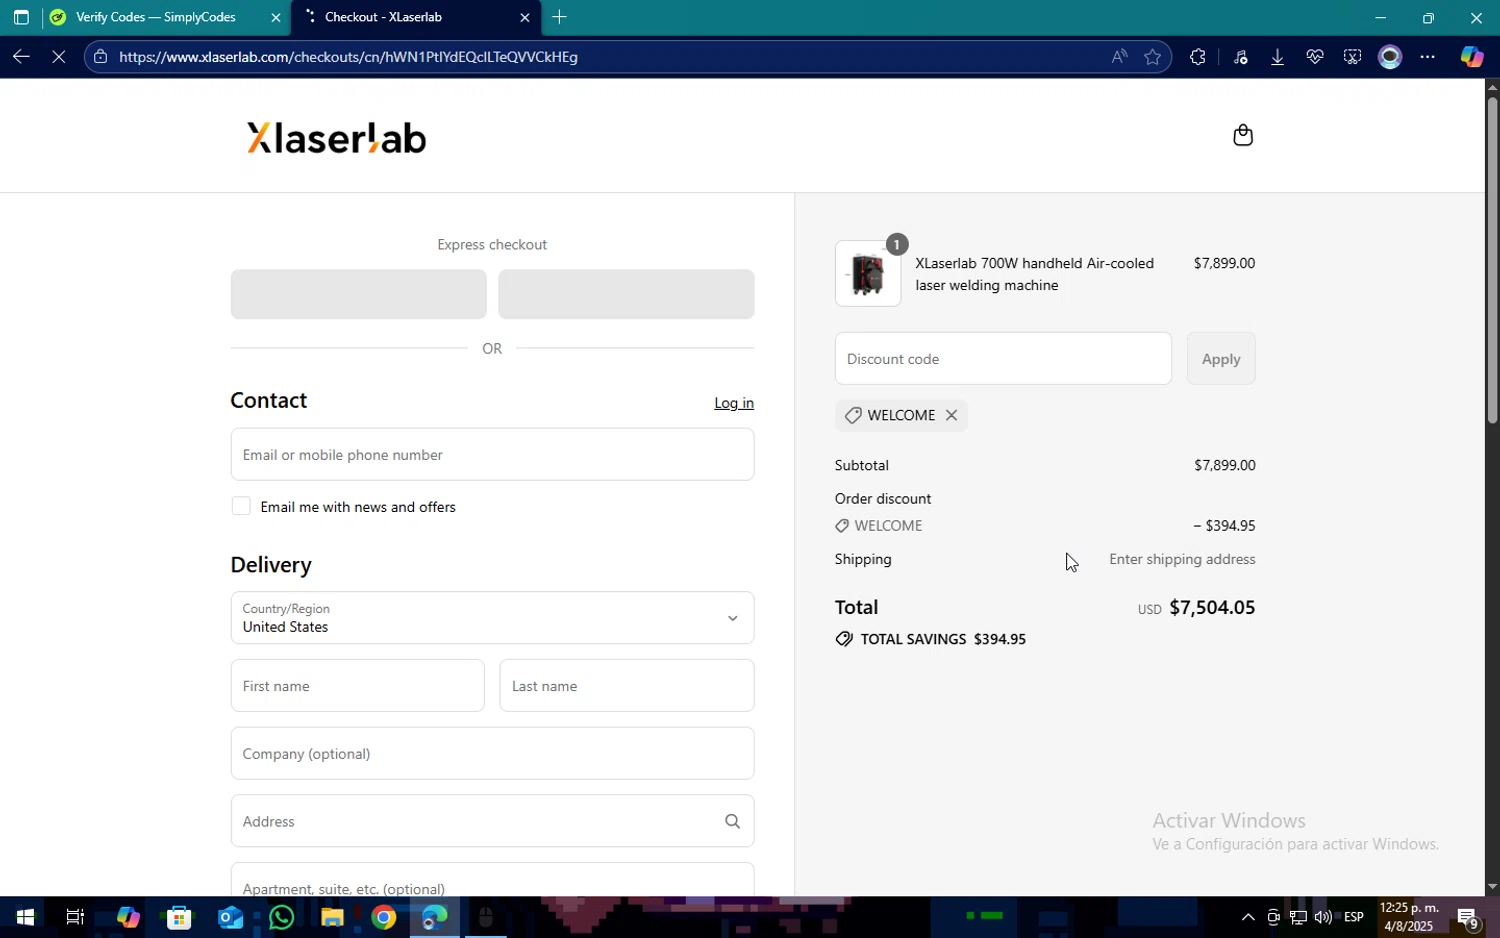Image resolution: width=1500 pixels, height=938 pixels.
Task: Open the Windows Start menu
Action: click(x=24, y=917)
